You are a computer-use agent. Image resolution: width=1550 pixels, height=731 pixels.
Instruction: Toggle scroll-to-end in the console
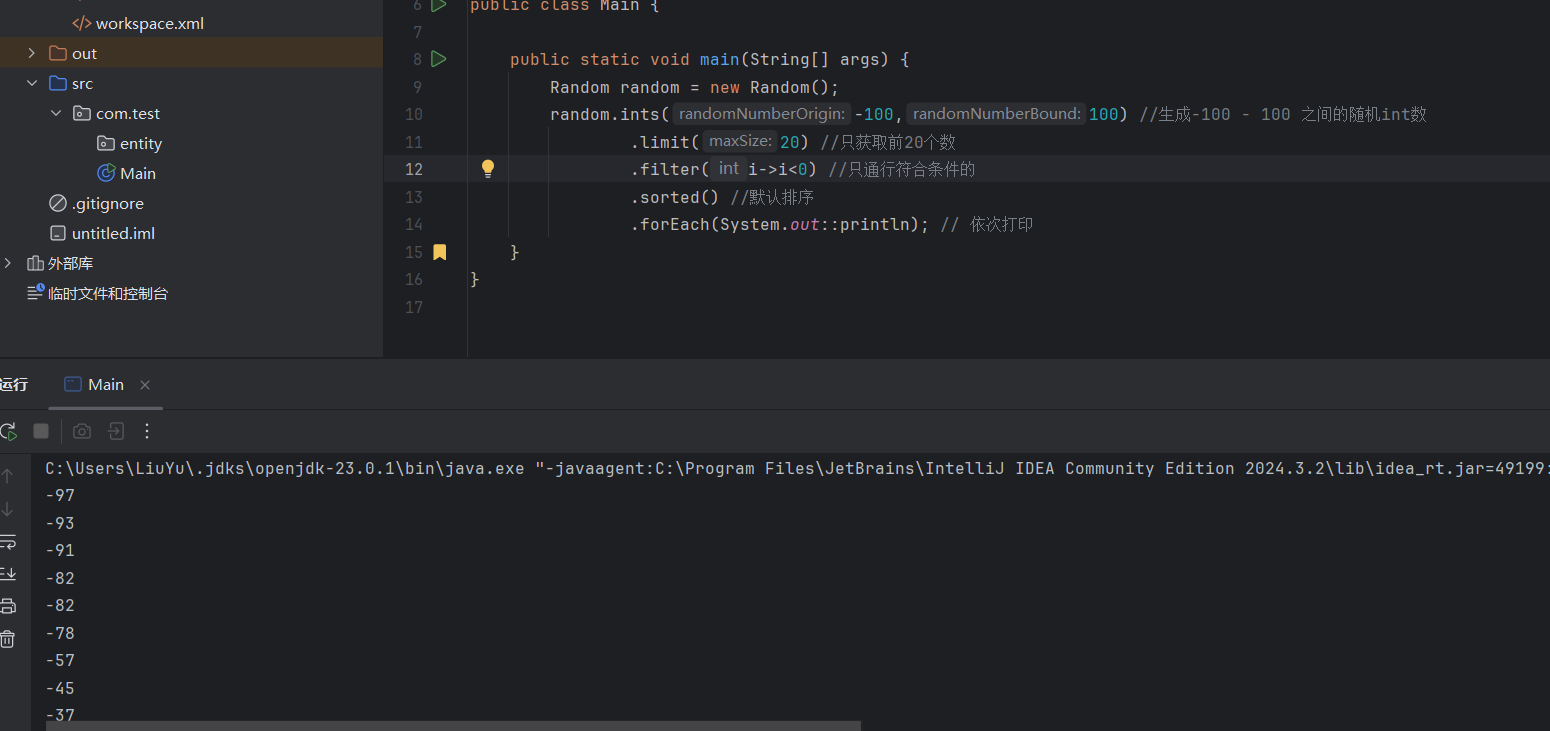coord(9,573)
